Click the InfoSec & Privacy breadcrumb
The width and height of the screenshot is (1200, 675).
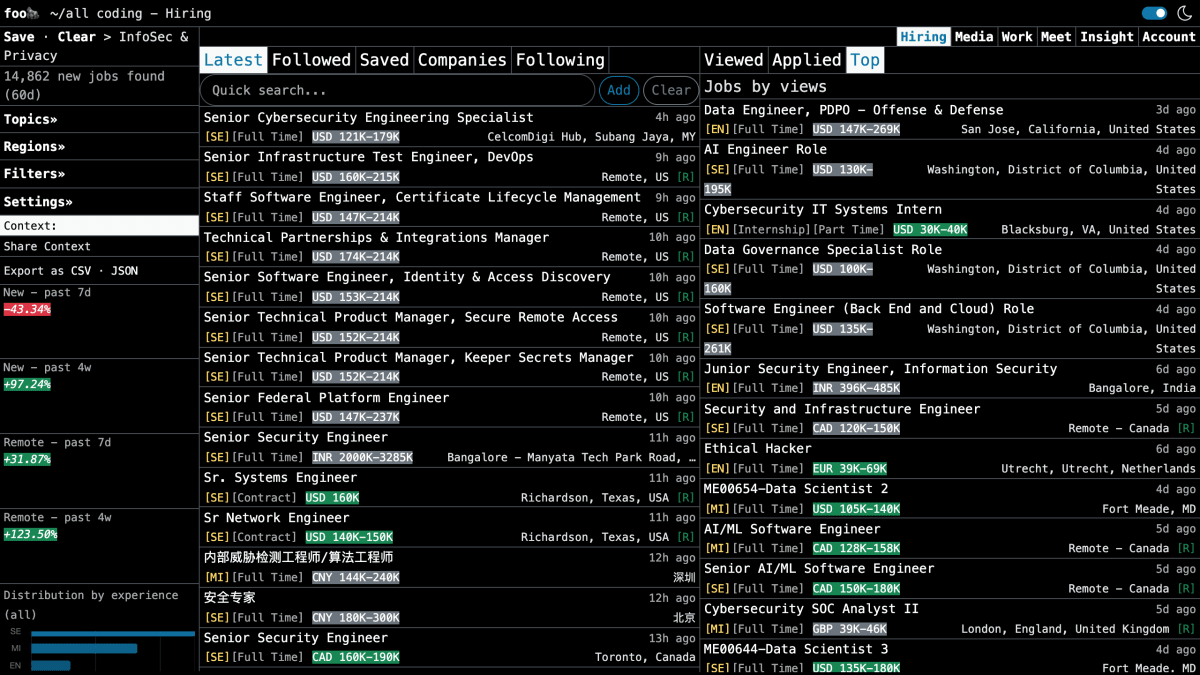pos(95,46)
